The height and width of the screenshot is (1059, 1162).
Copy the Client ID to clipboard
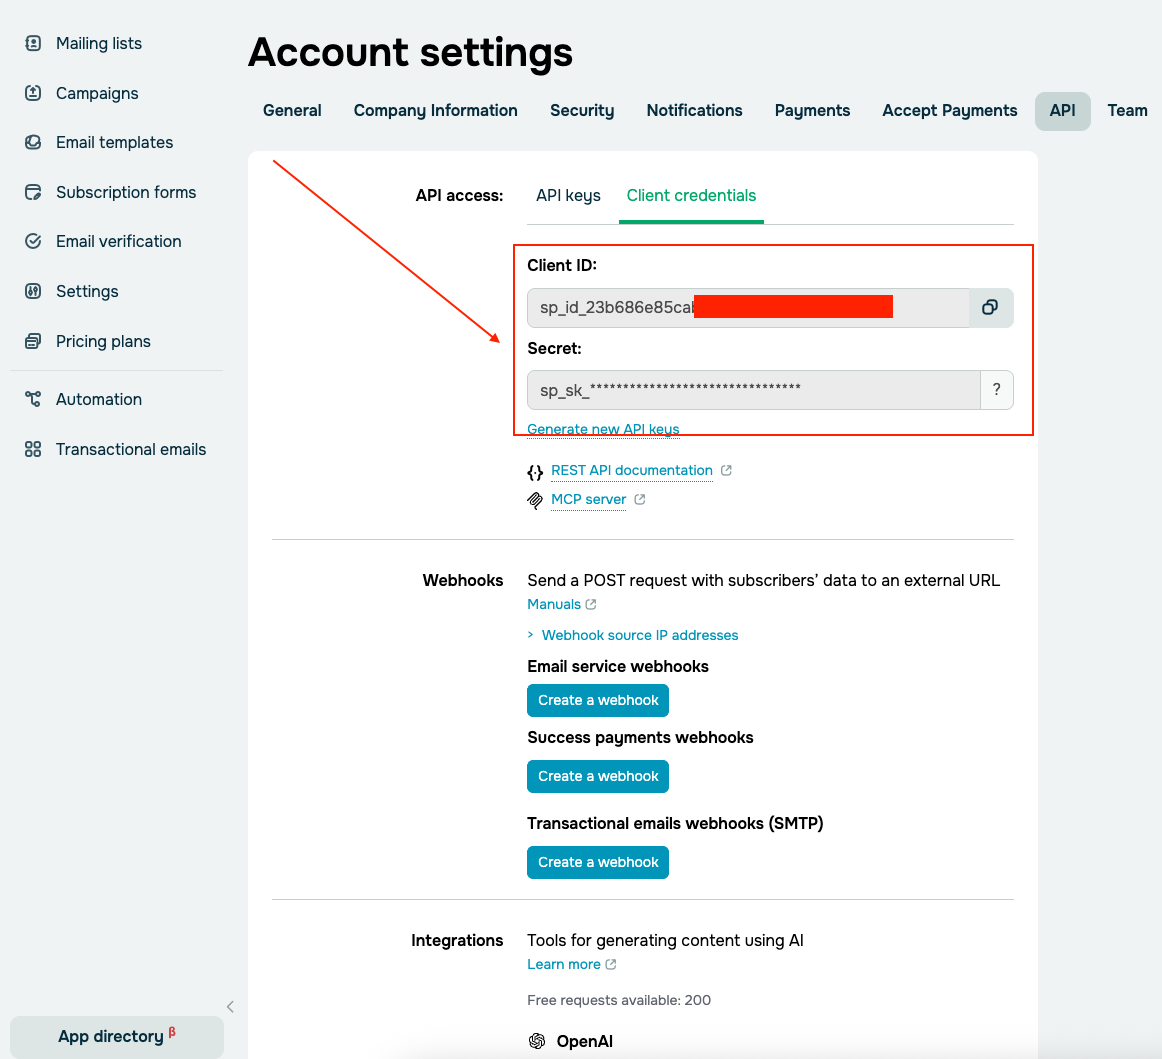pyautogui.click(x=990, y=308)
